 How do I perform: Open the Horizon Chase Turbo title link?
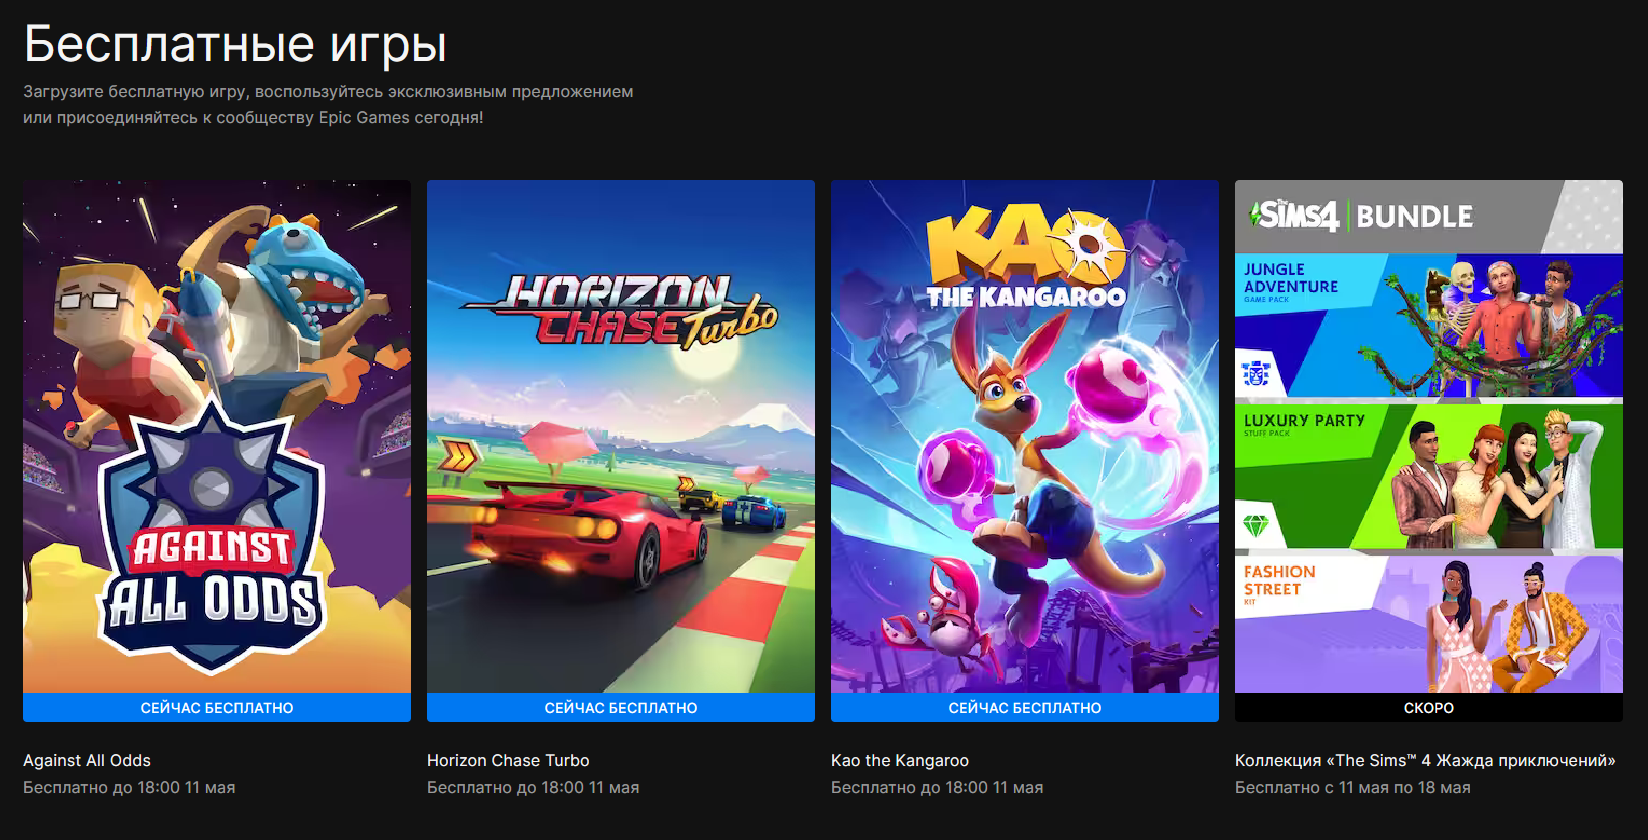pos(508,760)
